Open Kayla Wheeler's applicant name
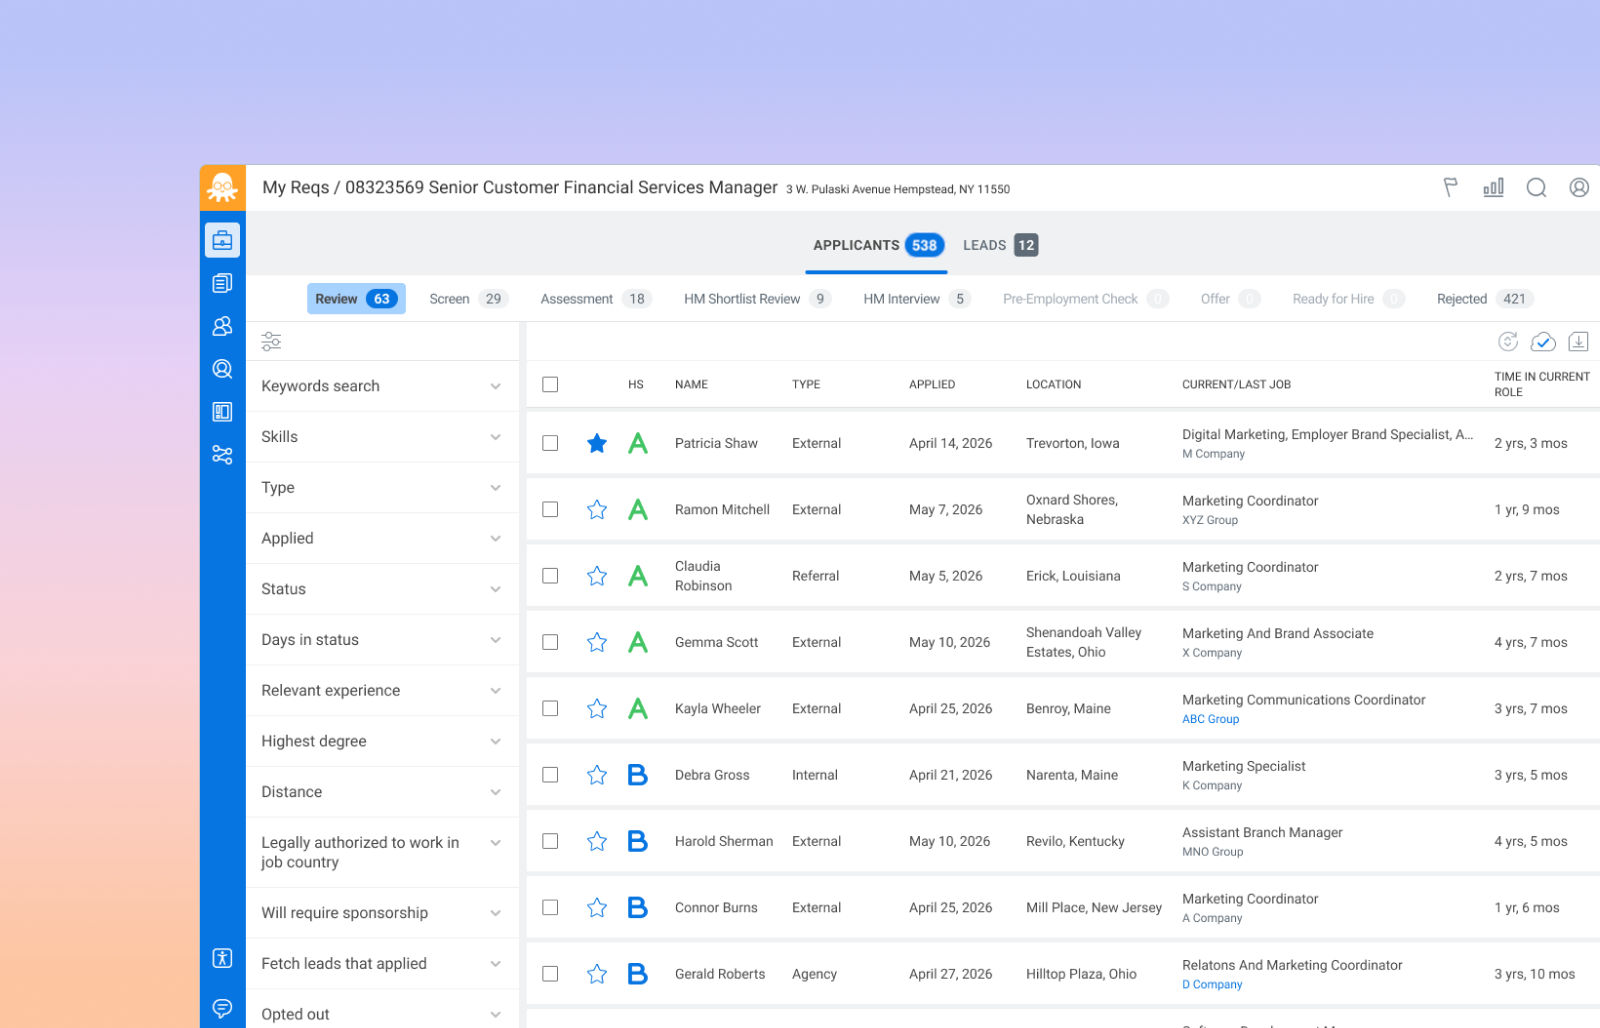 tap(717, 709)
